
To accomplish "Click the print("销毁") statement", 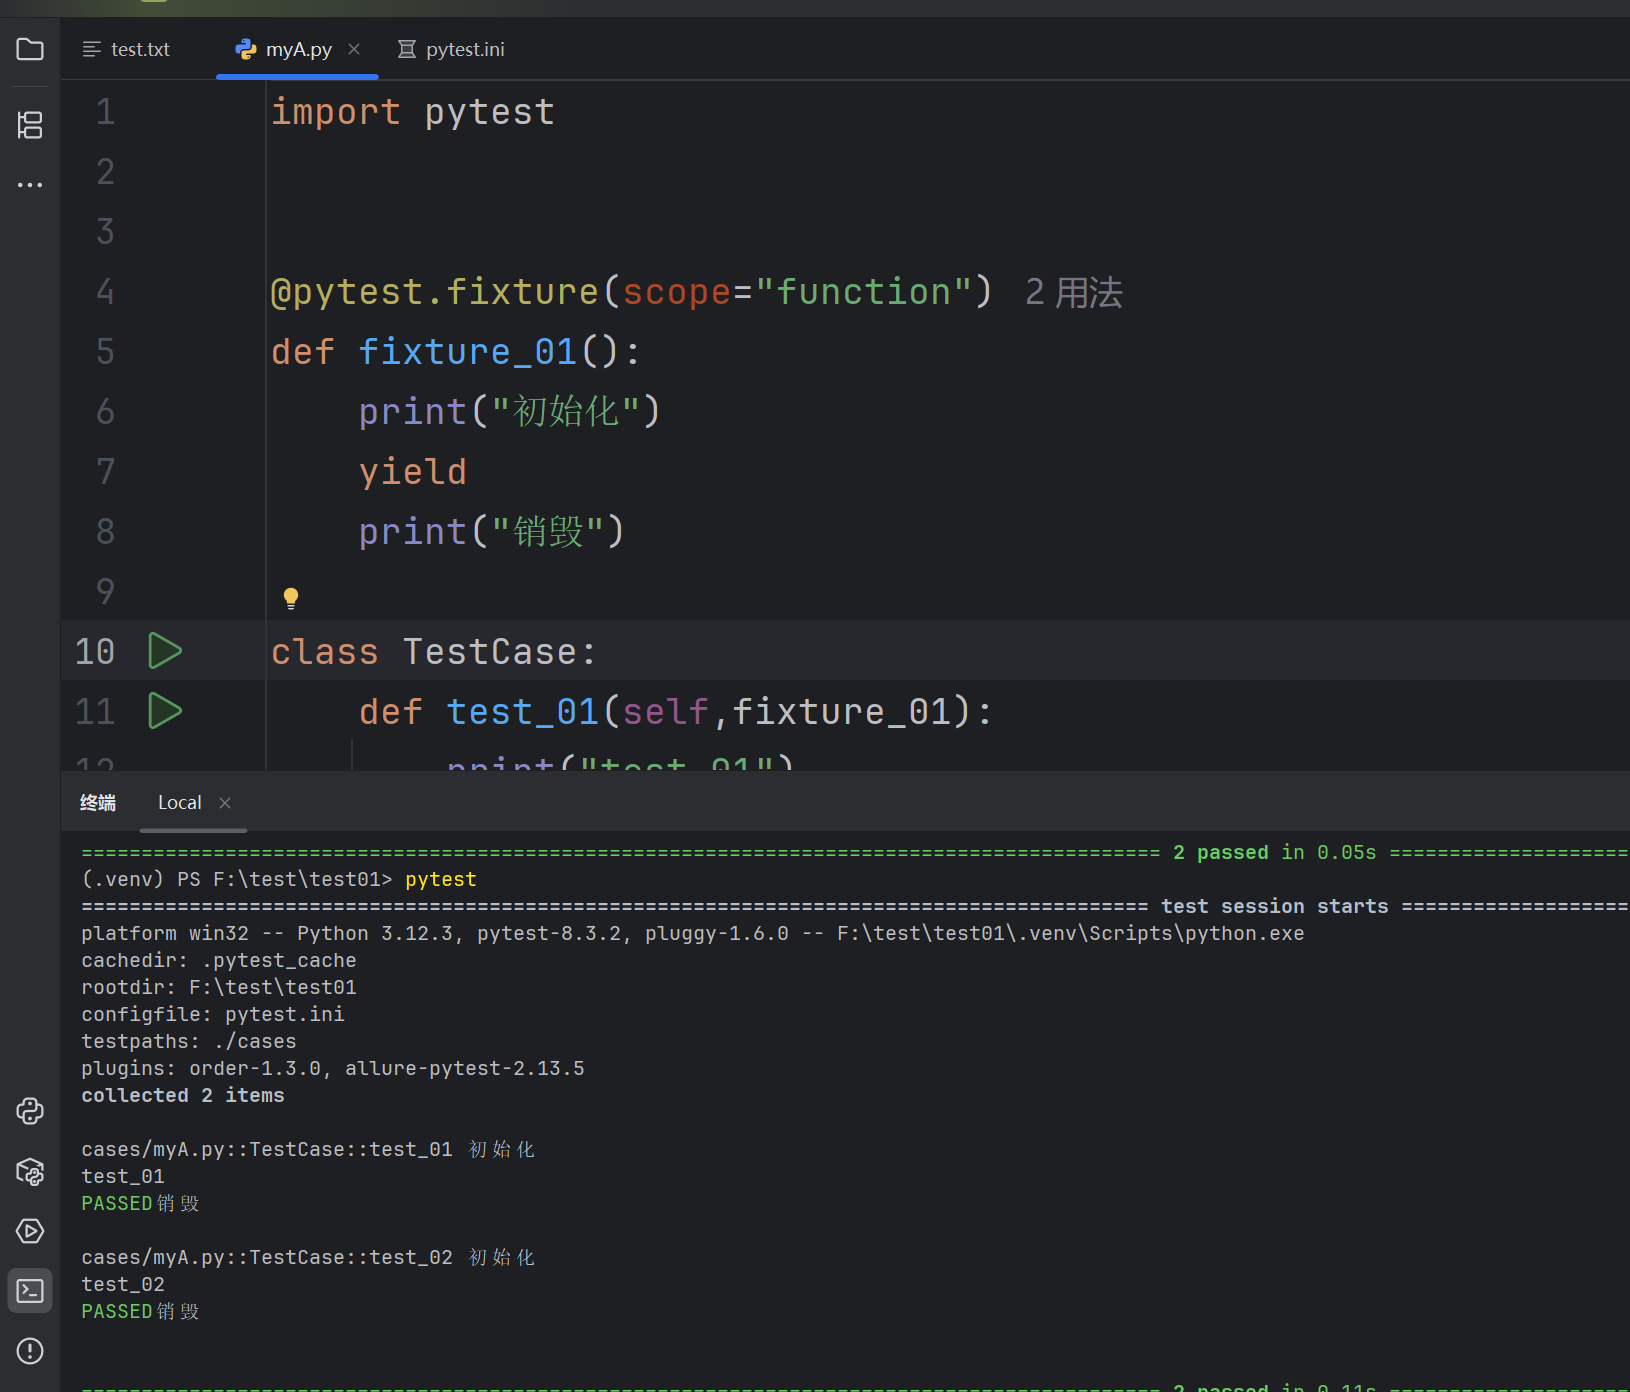I will (491, 532).
